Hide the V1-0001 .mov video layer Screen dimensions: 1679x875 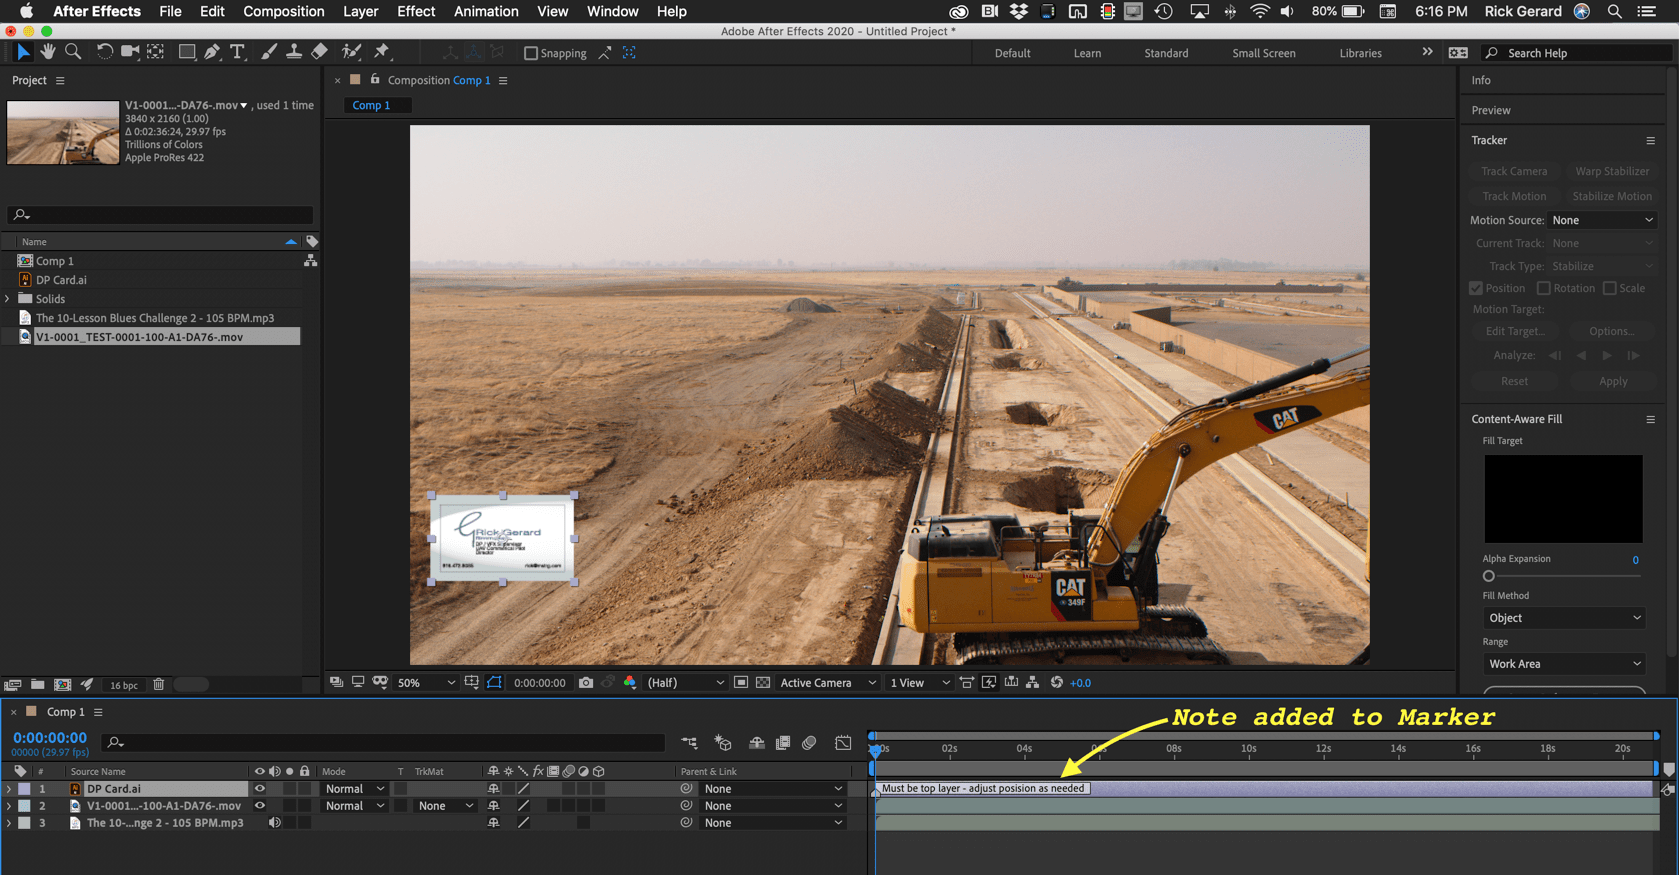(x=260, y=806)
